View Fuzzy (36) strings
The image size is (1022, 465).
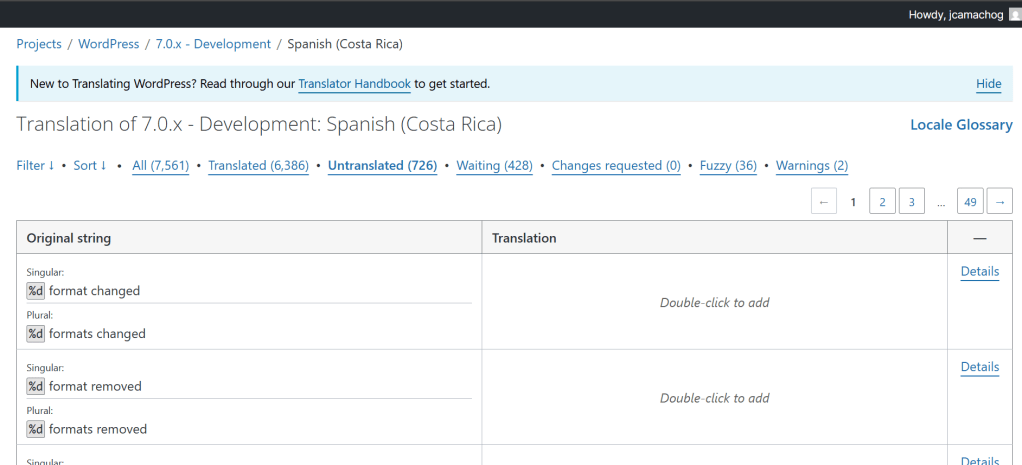(727, 166)
